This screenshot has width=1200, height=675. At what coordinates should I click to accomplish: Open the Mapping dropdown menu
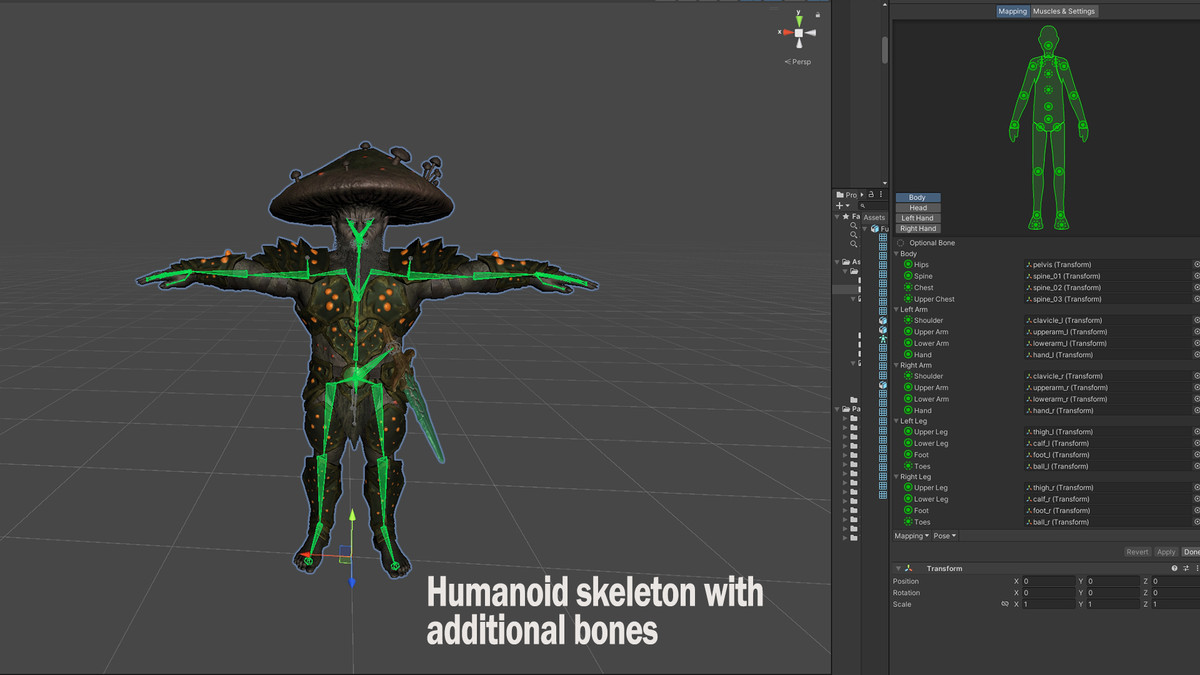[x=911, y=536]
